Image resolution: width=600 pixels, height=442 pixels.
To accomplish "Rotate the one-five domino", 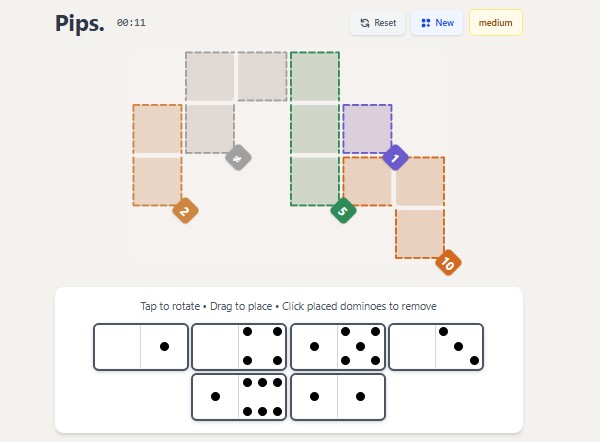I will pyautogui.click(x=337, y=347).
